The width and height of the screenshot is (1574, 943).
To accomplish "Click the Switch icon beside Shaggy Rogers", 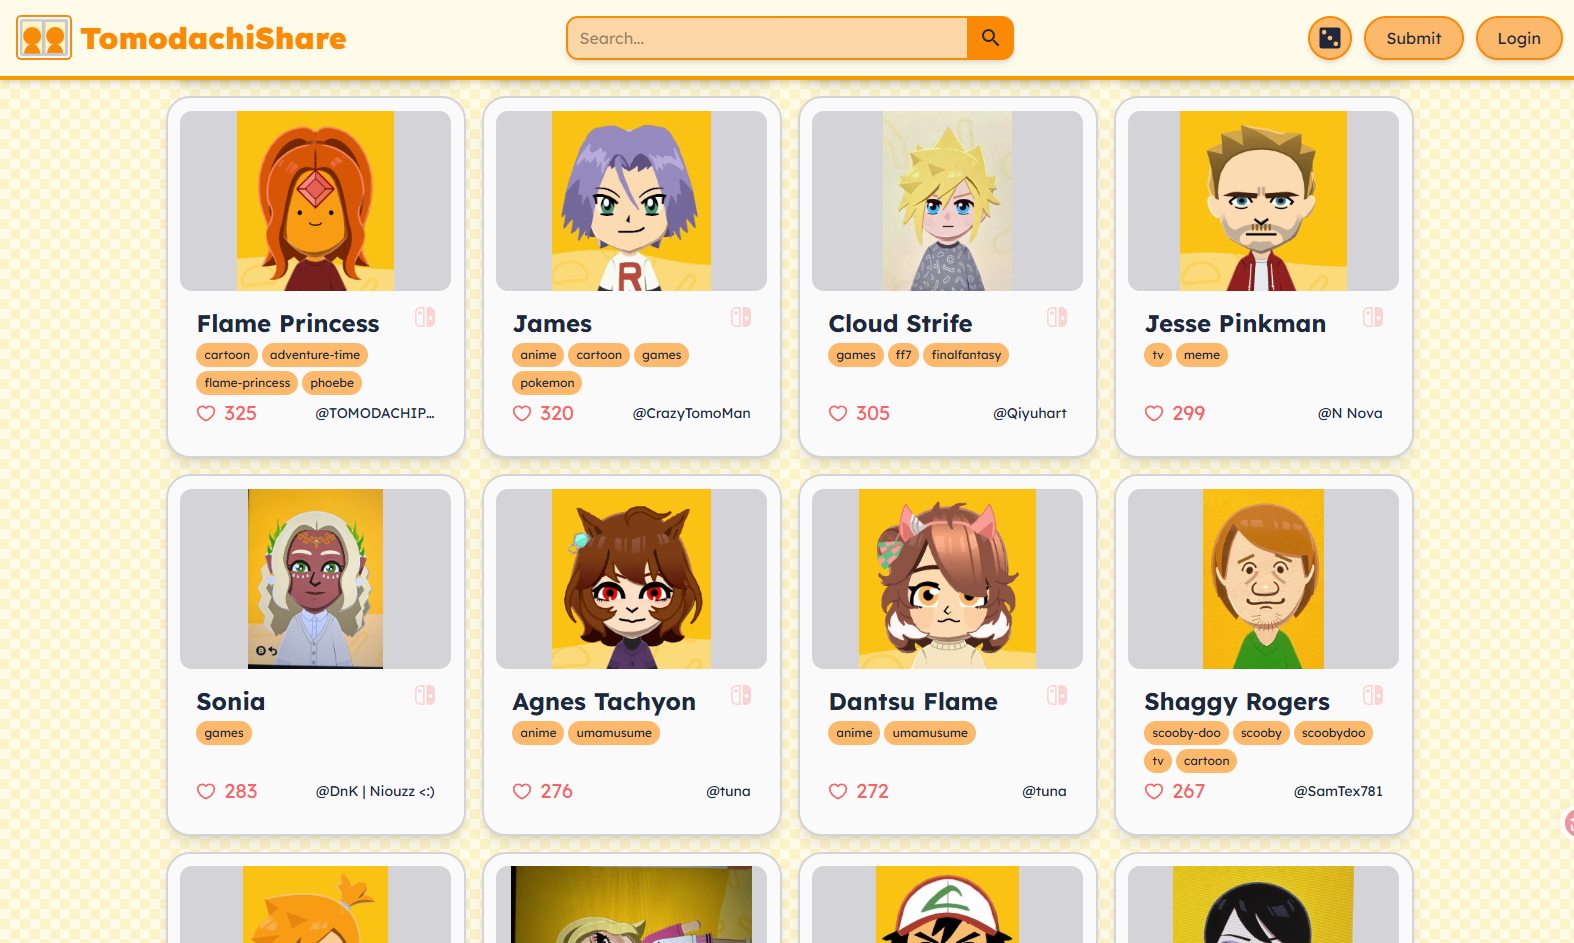I will pos(1373,695).
